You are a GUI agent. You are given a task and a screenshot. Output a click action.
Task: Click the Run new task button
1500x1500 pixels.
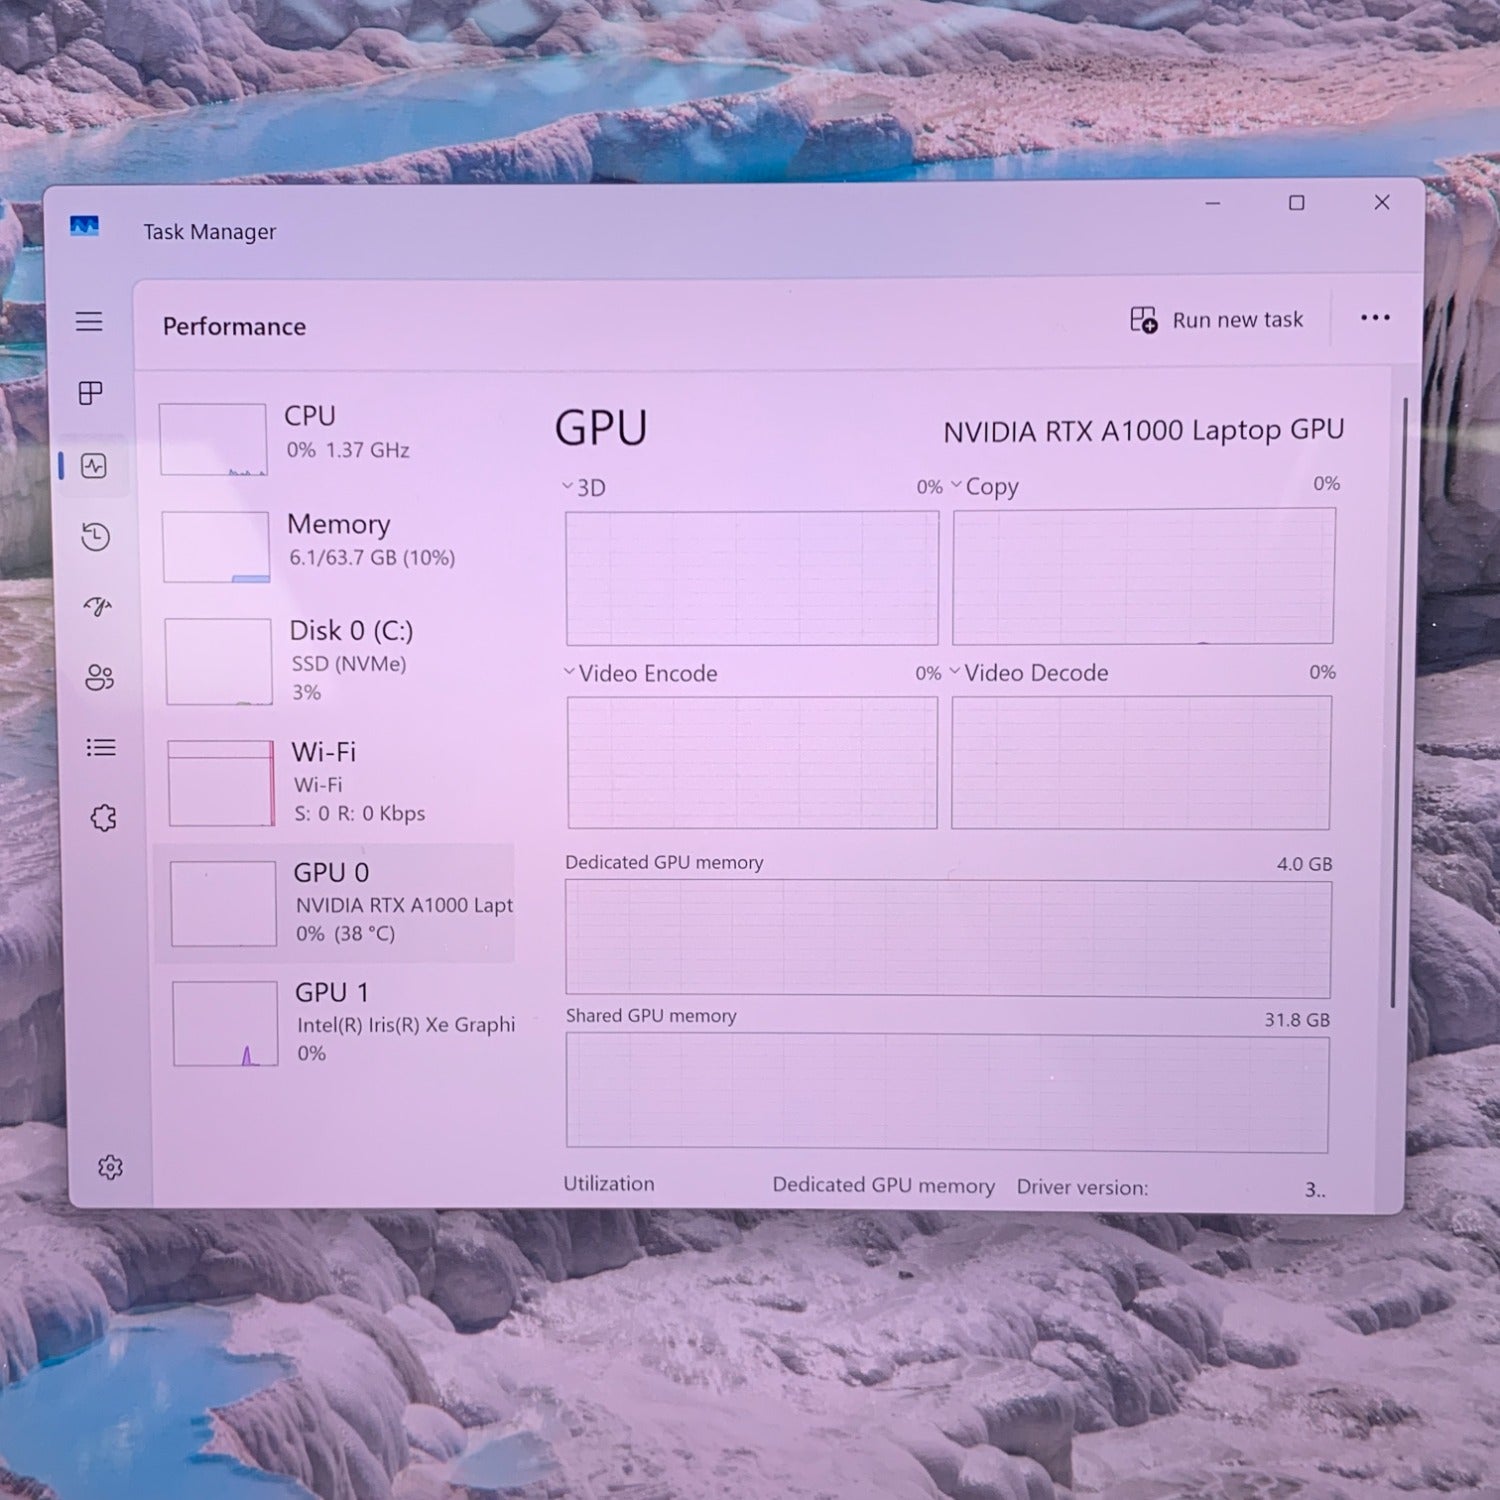click(1217, 320)
